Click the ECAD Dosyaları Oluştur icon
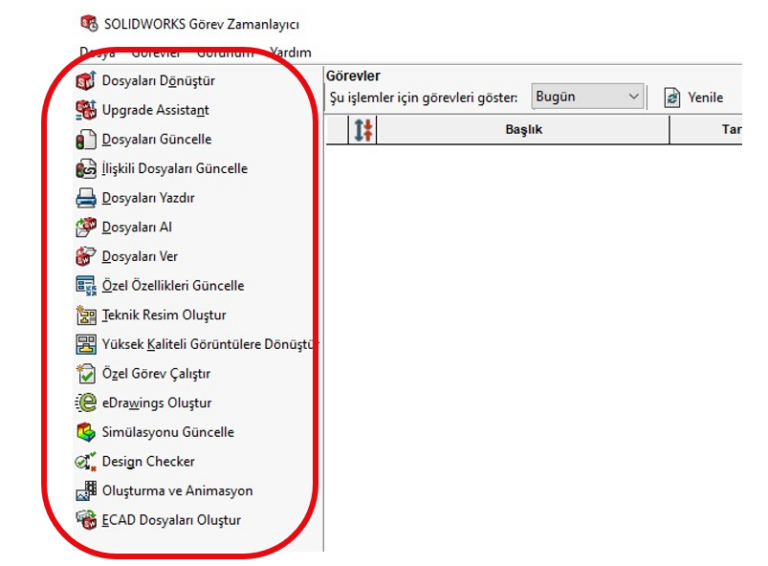 coord(86,520)
